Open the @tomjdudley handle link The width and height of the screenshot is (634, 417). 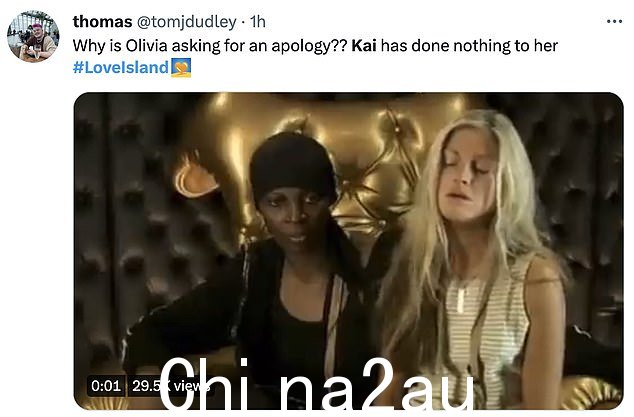[187, 22]
